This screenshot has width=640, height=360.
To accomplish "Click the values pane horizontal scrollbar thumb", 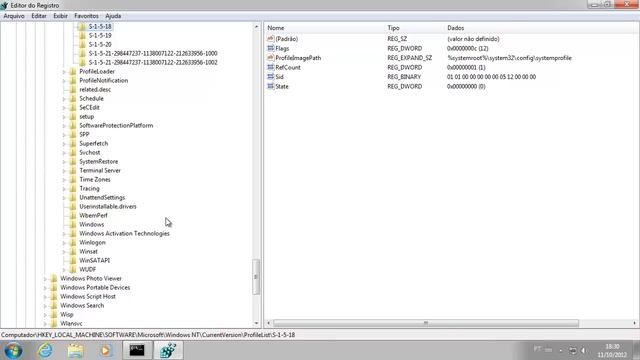I will [x=426, y=323].
